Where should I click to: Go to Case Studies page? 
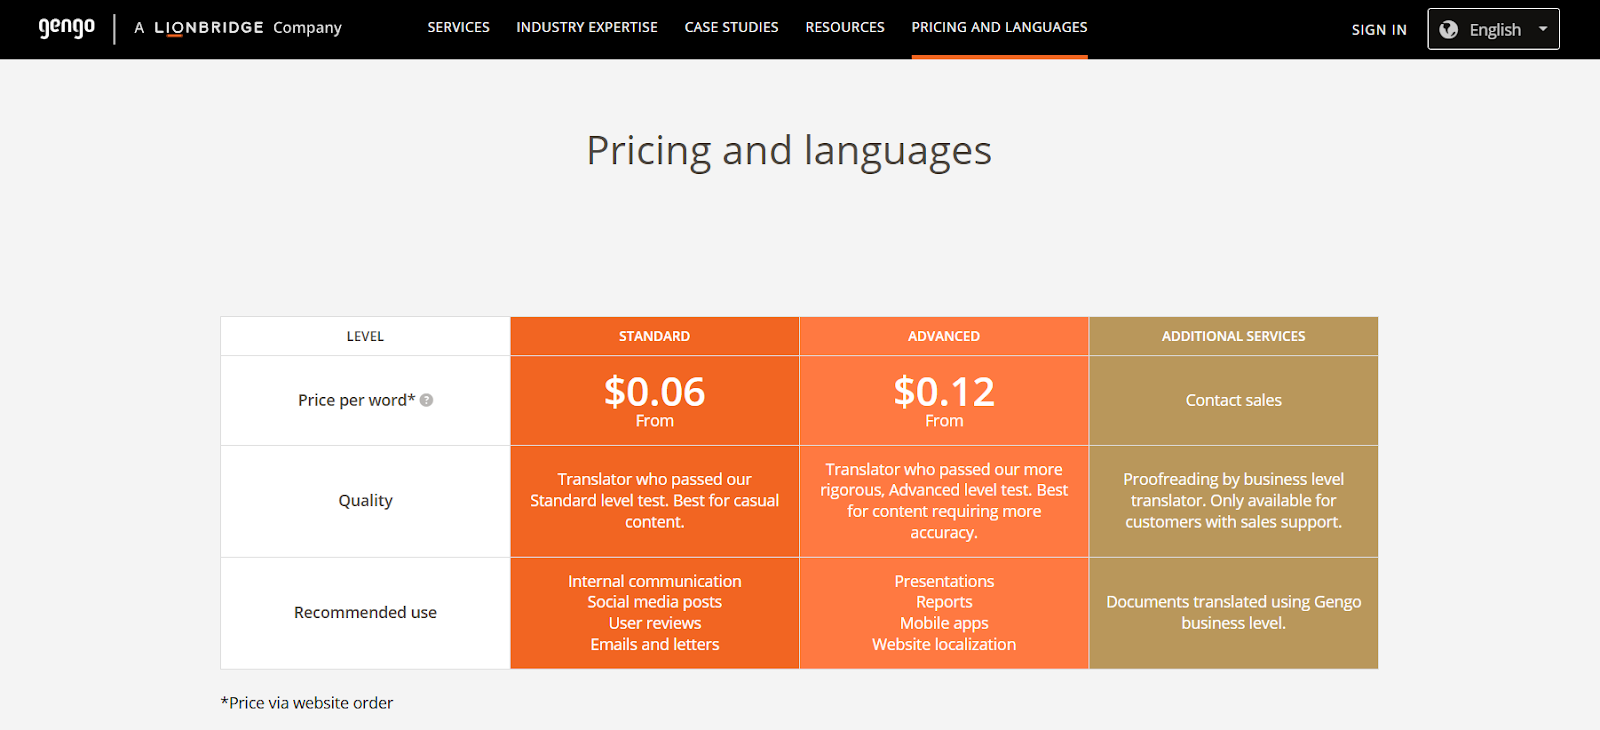coord(731,27)
